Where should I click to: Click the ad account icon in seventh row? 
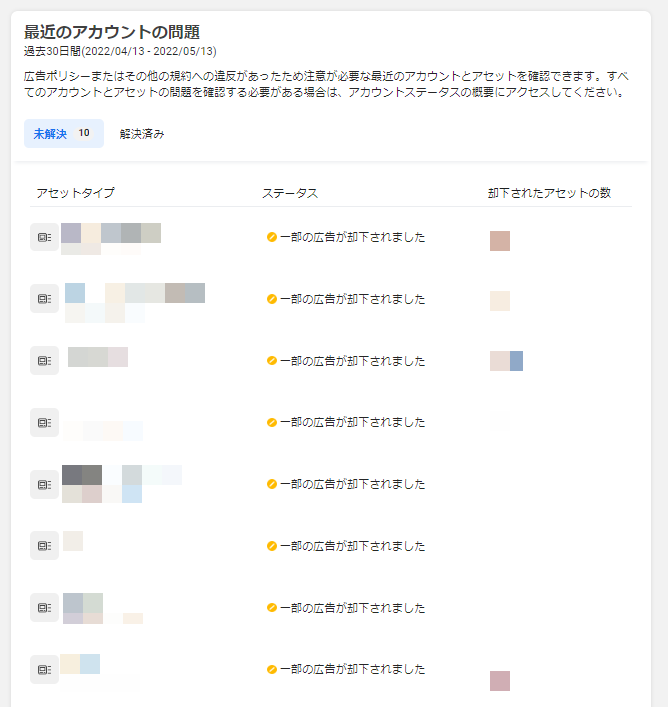click(44, 608)
